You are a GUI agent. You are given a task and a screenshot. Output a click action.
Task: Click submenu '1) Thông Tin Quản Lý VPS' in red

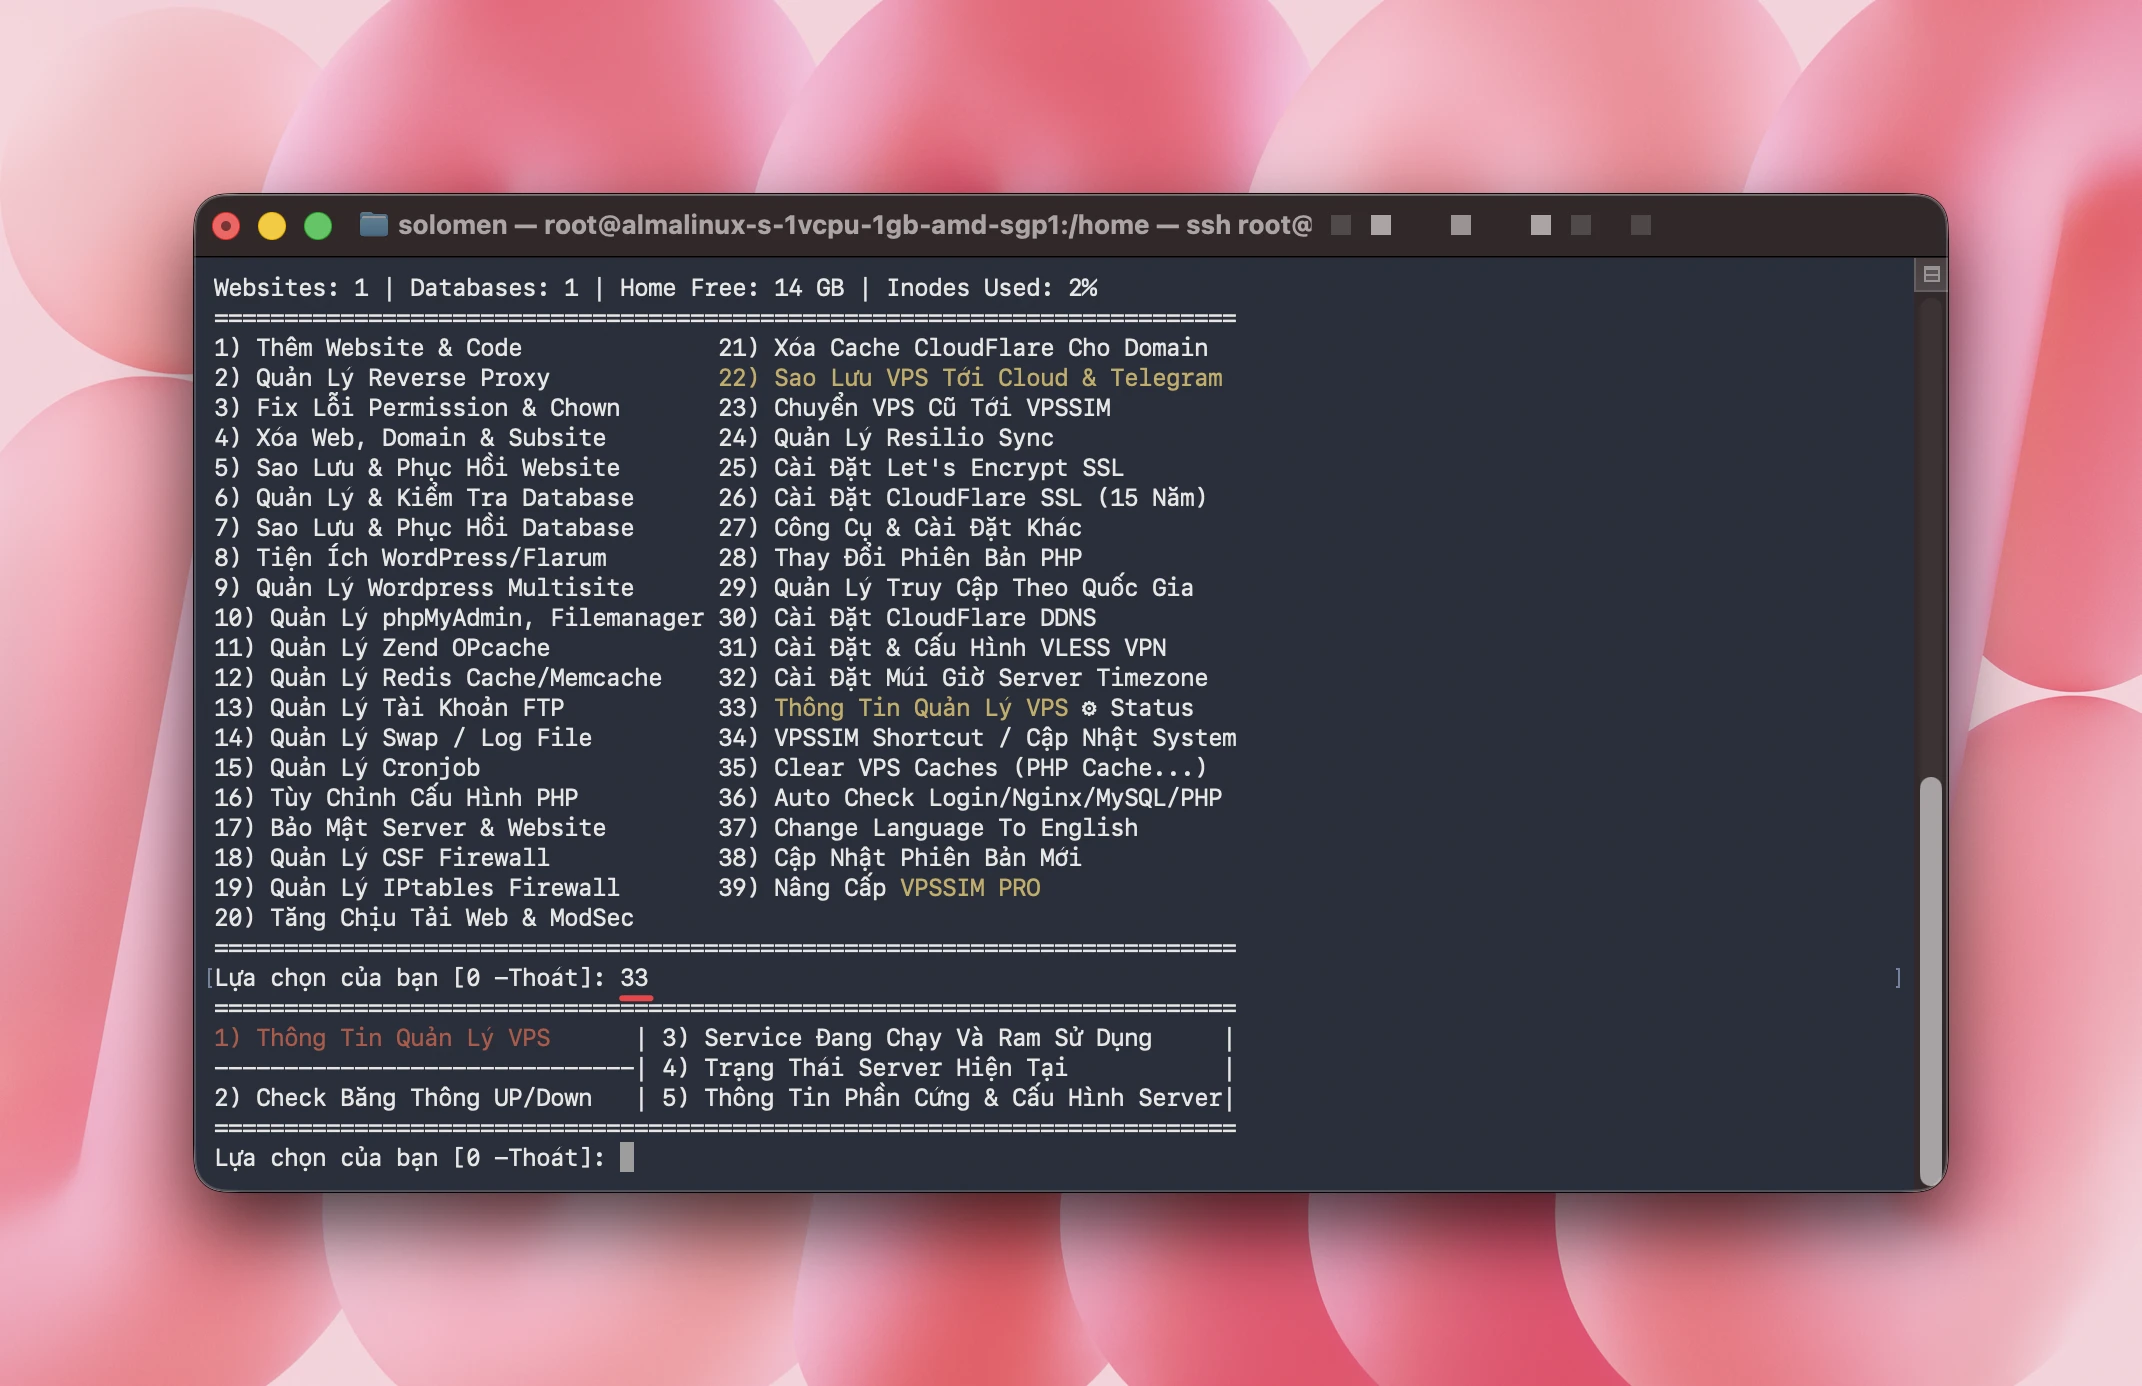(x=382, y=1038)
